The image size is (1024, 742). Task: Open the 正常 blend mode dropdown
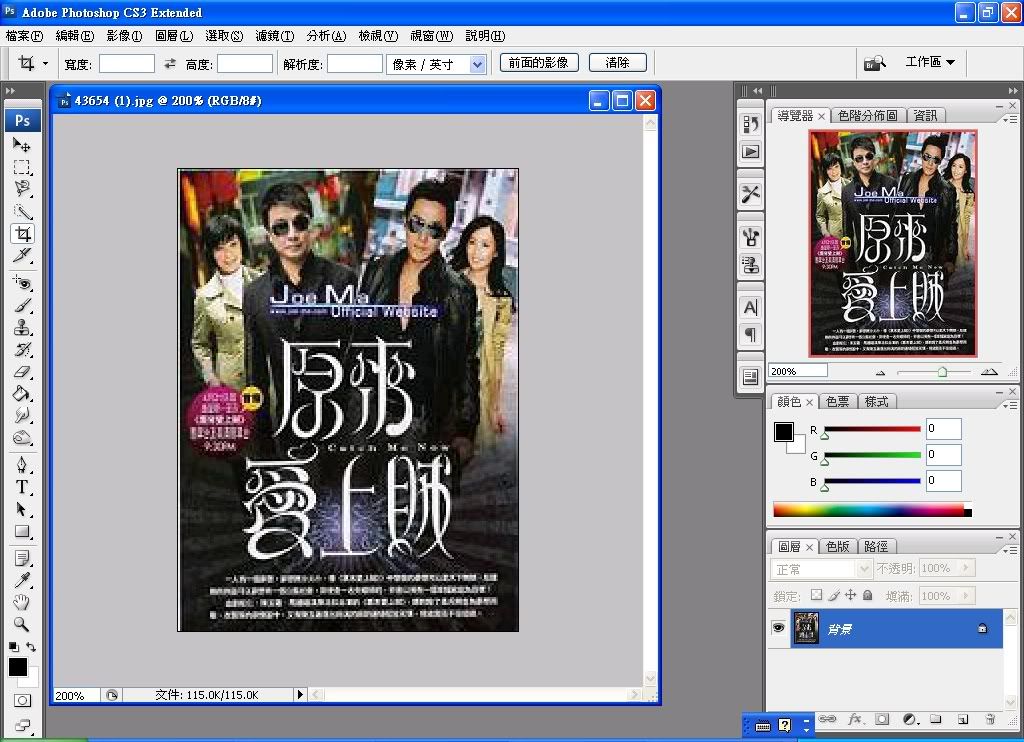(x=822, y=569)
